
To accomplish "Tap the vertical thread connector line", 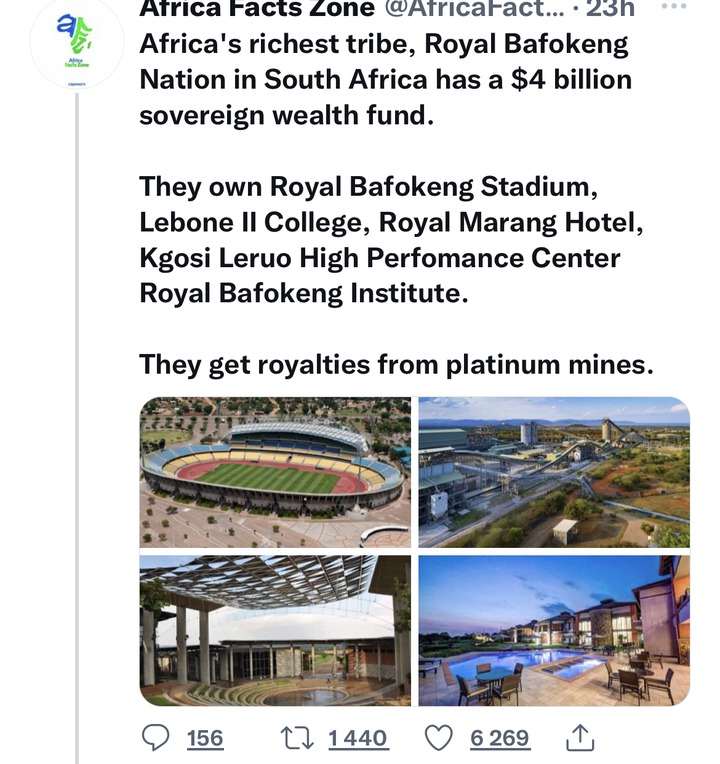I will [77, 429].
